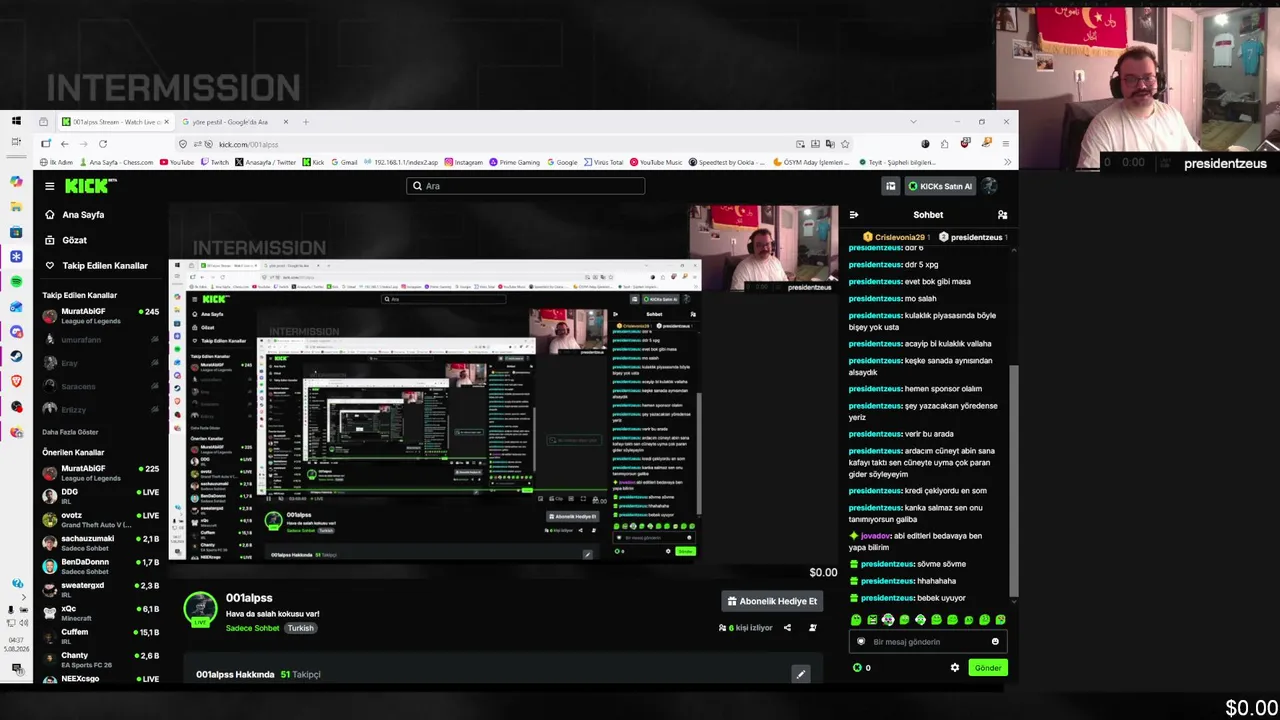Open the browser application menu
1280x720 pixels.
click(1005, 144)
